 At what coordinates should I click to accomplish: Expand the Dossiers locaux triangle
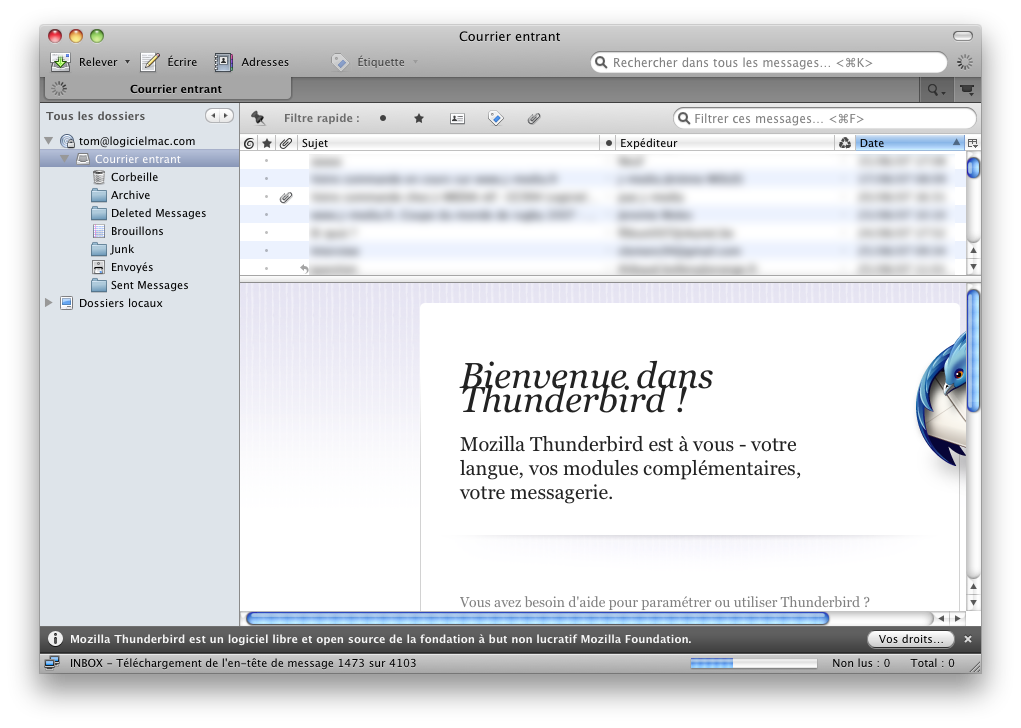pyautogui.click(x=49, y=303)
